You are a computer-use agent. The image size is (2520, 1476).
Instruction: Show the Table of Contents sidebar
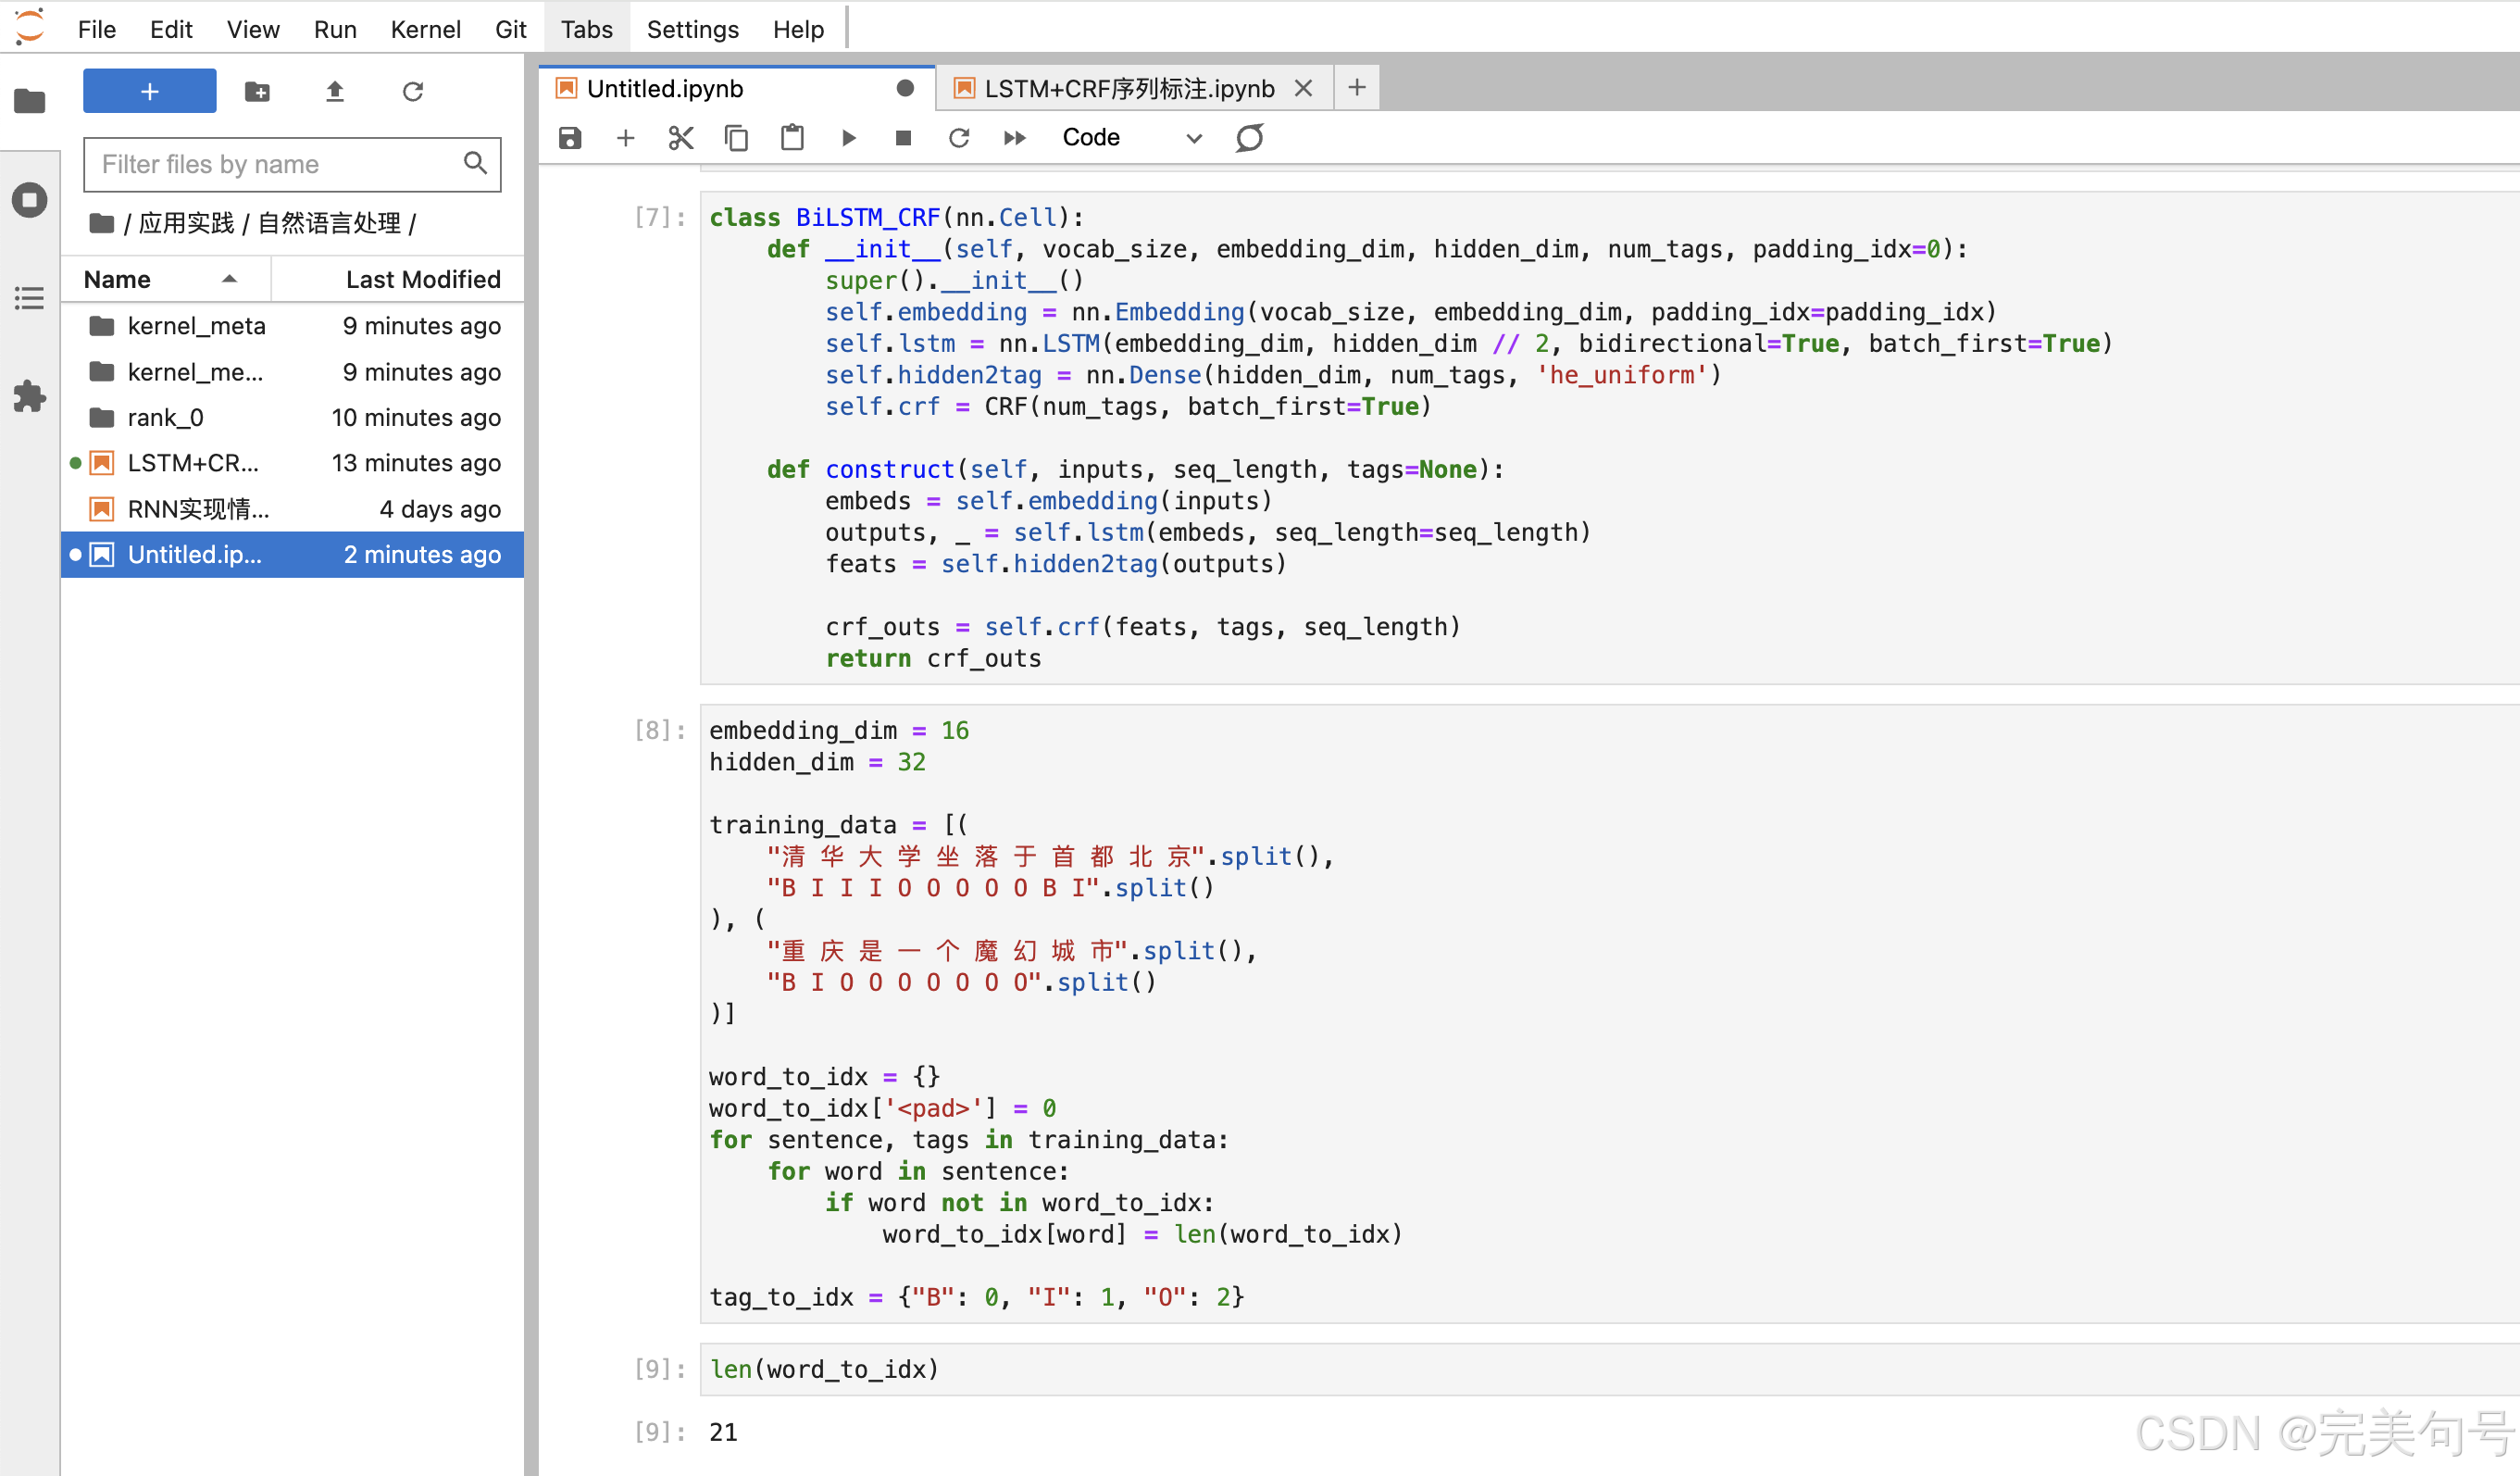pyautogui.click(x=30, y=298)
